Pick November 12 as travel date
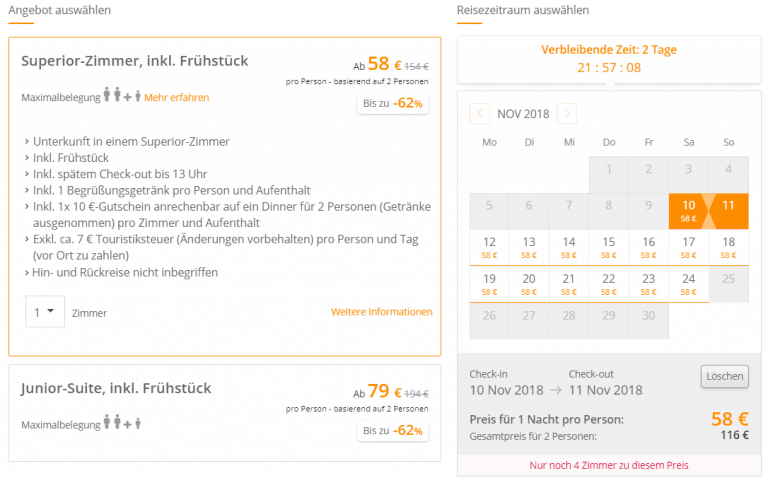This screenshot has width=768, height=478. tap(489, 247)
